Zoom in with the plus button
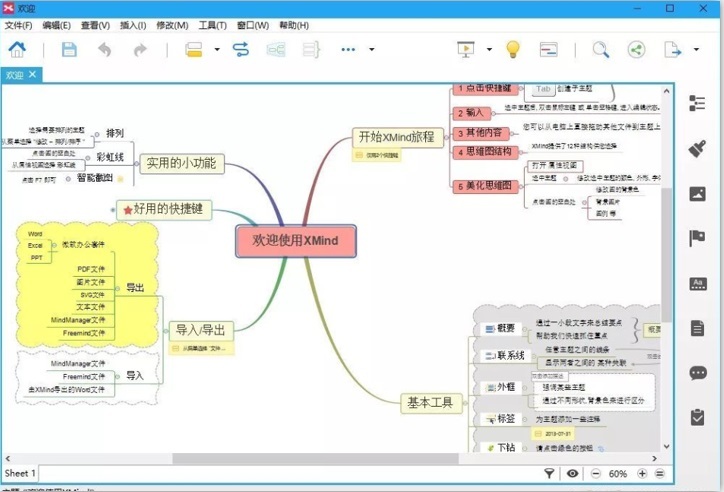This screenshot has width=724, height=492. tap(642, 474)
